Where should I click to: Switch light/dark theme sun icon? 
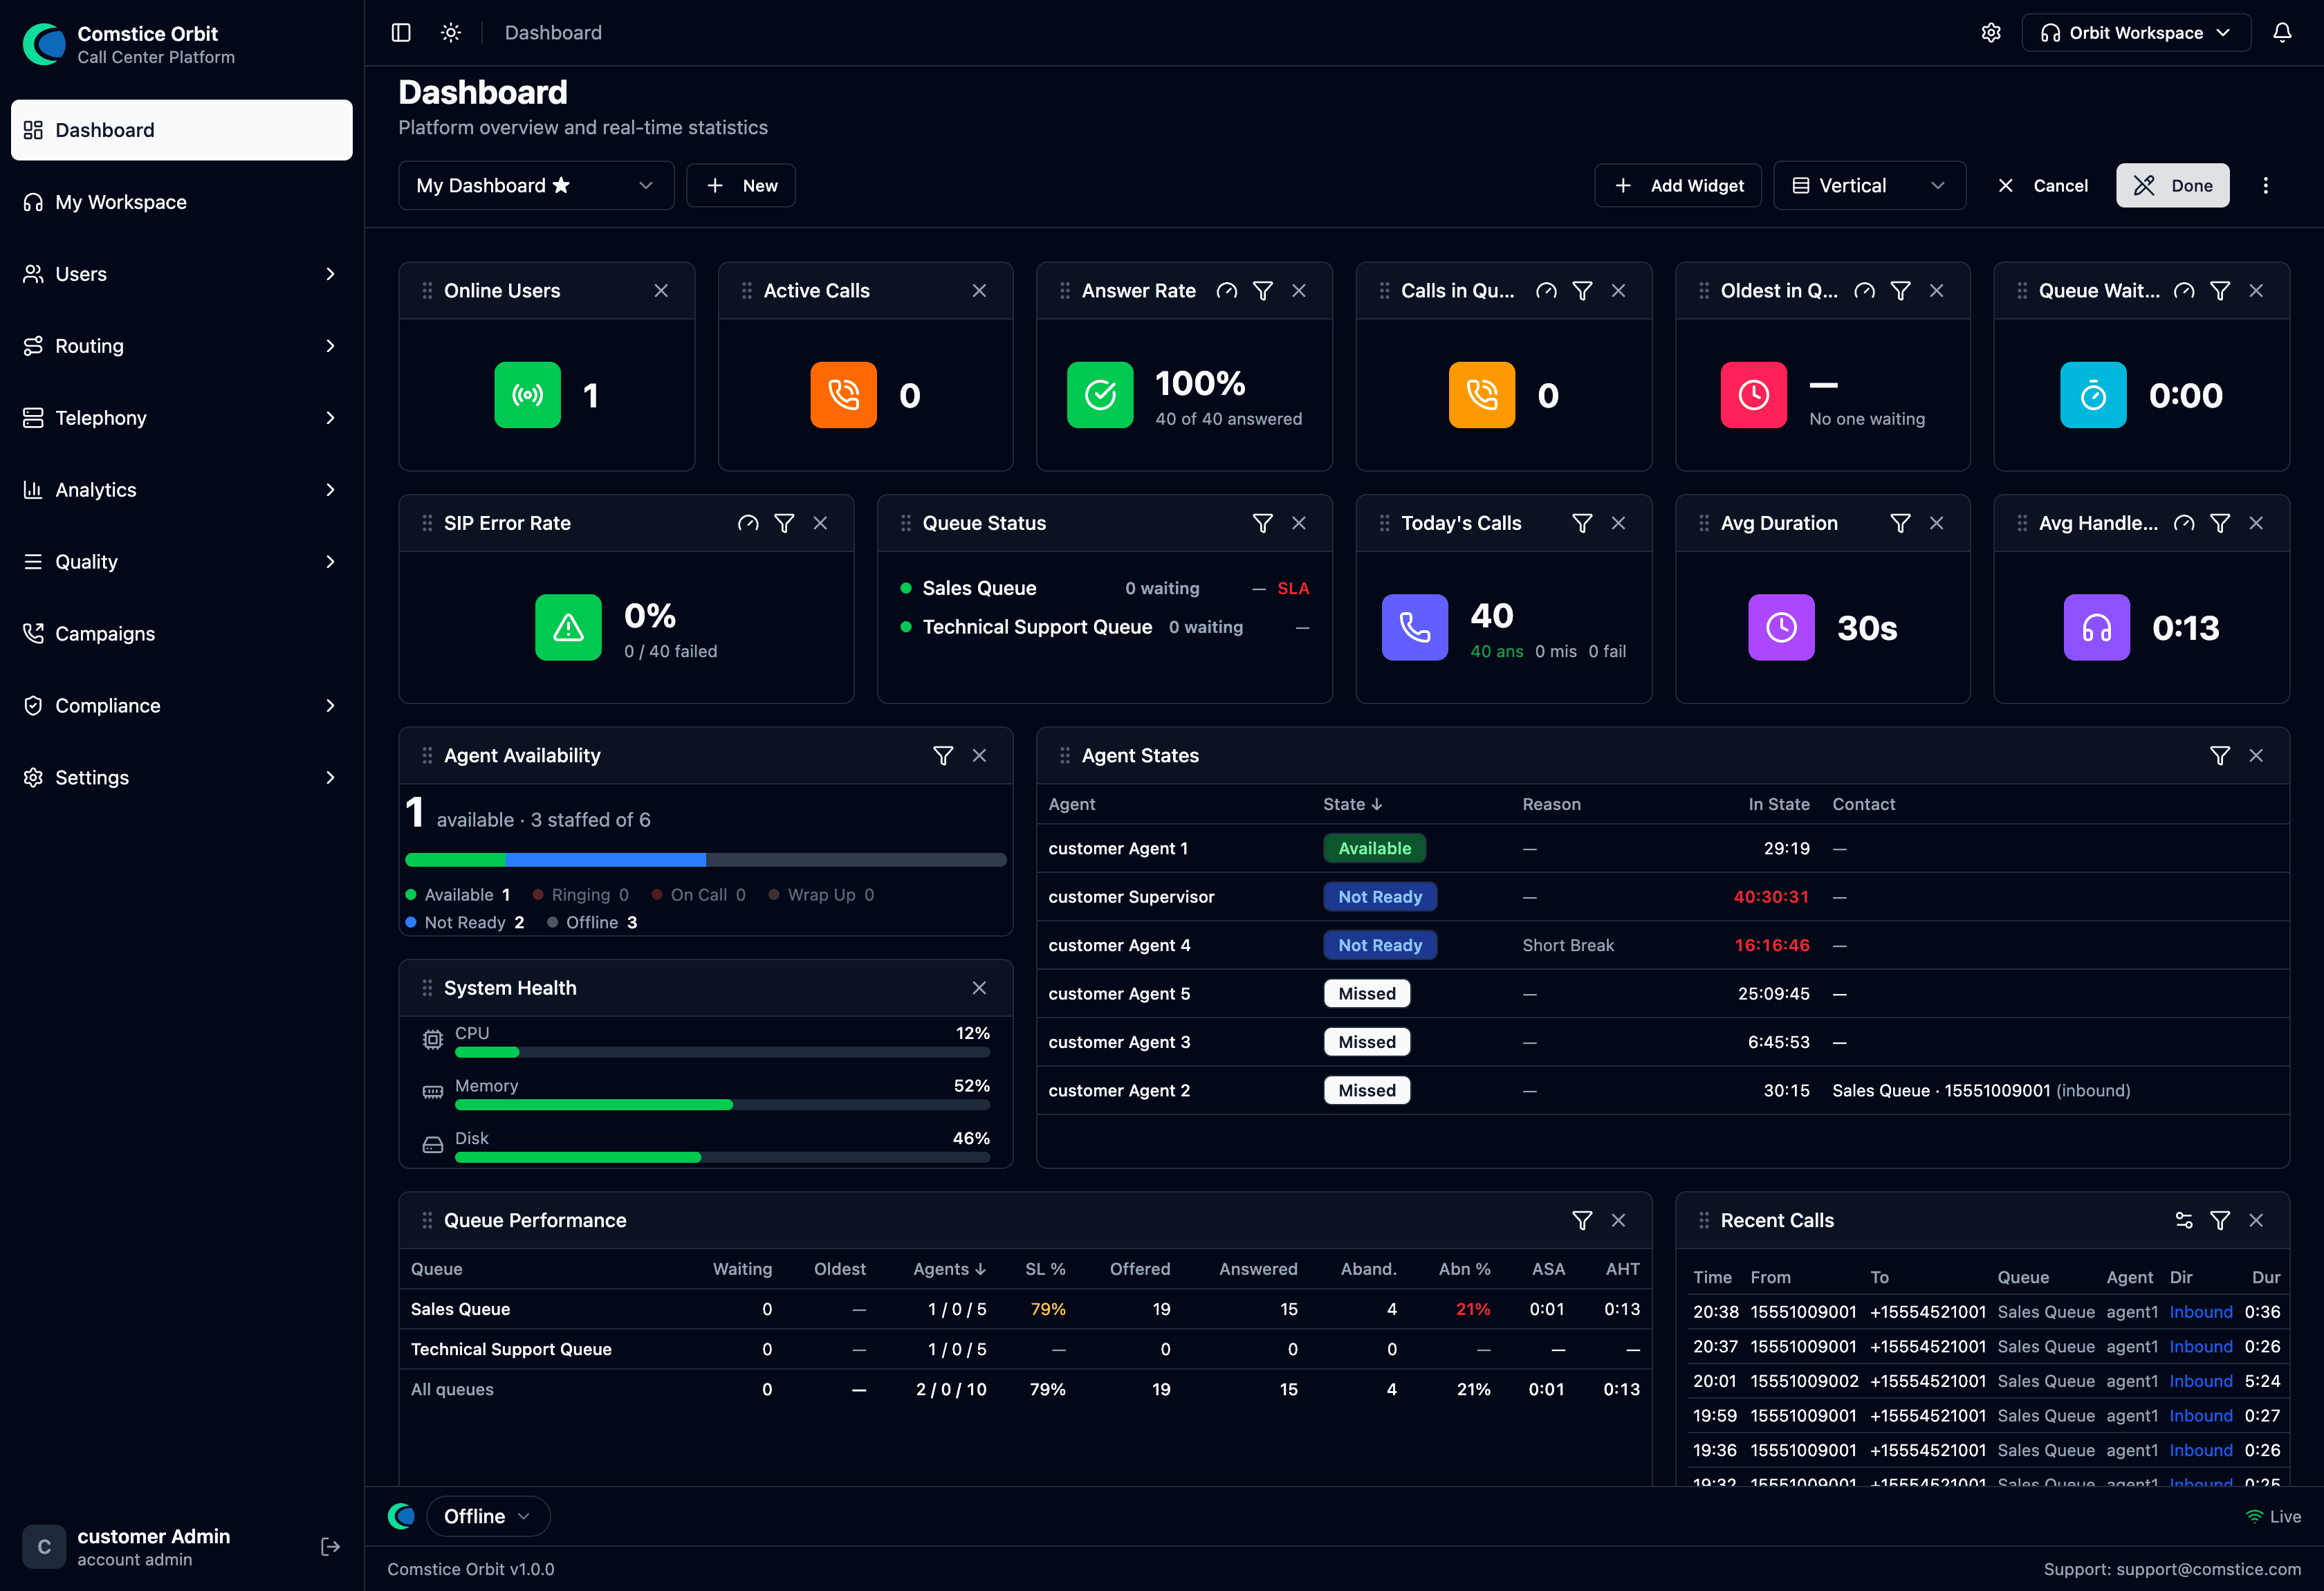click(451, 33)
